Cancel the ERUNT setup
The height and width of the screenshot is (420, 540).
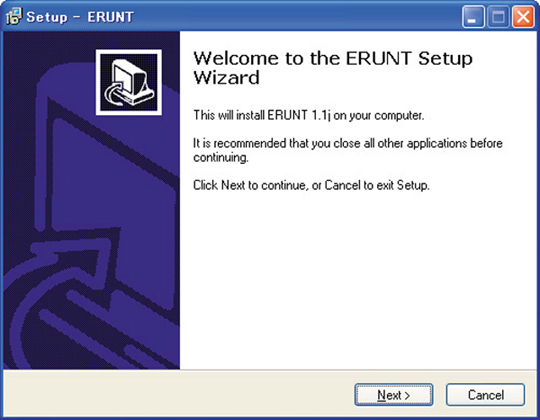click(485, 395)
